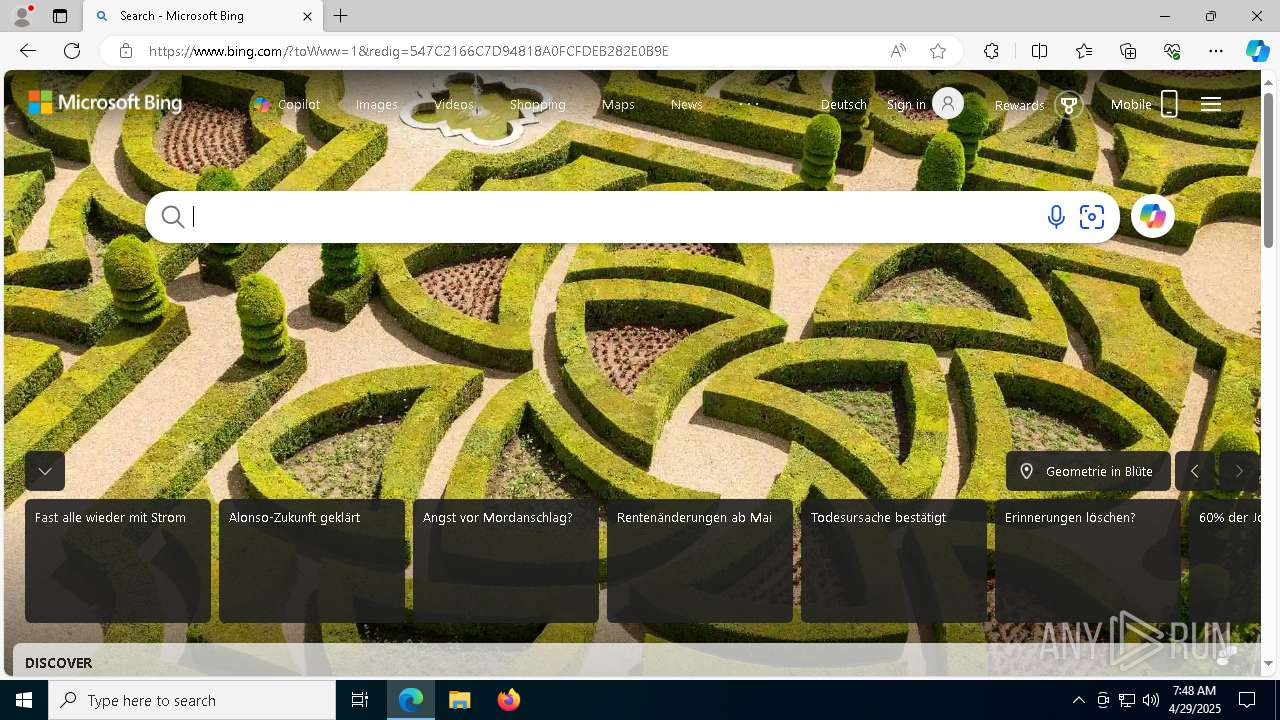
Task: Open Rewards trophy icon
Action: click(1069, 104)
